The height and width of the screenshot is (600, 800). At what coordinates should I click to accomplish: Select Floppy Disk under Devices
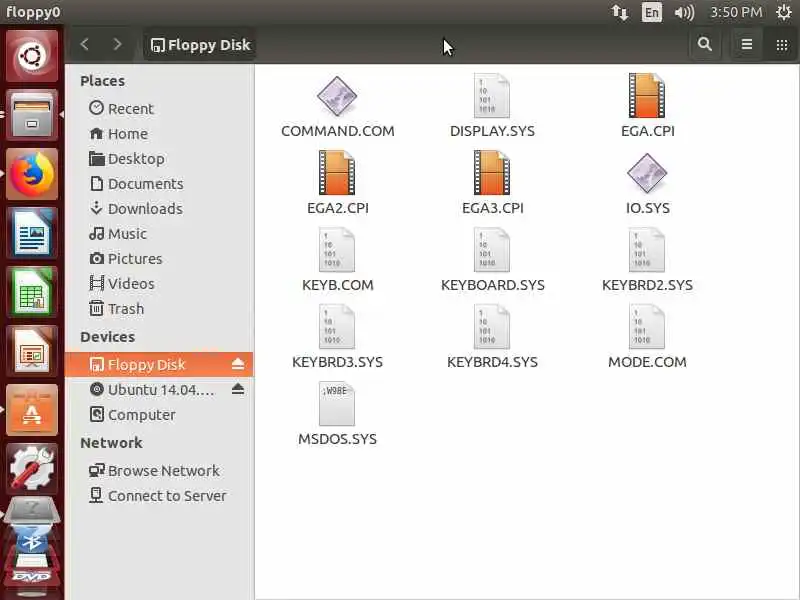click(x=159, y=364)
